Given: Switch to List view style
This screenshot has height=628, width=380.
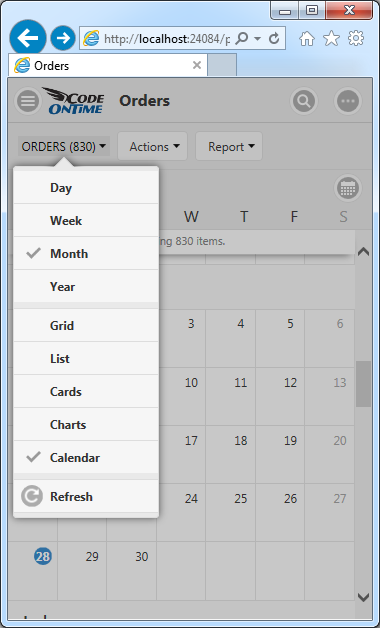Looking at the screenshot, I should 86,358.
